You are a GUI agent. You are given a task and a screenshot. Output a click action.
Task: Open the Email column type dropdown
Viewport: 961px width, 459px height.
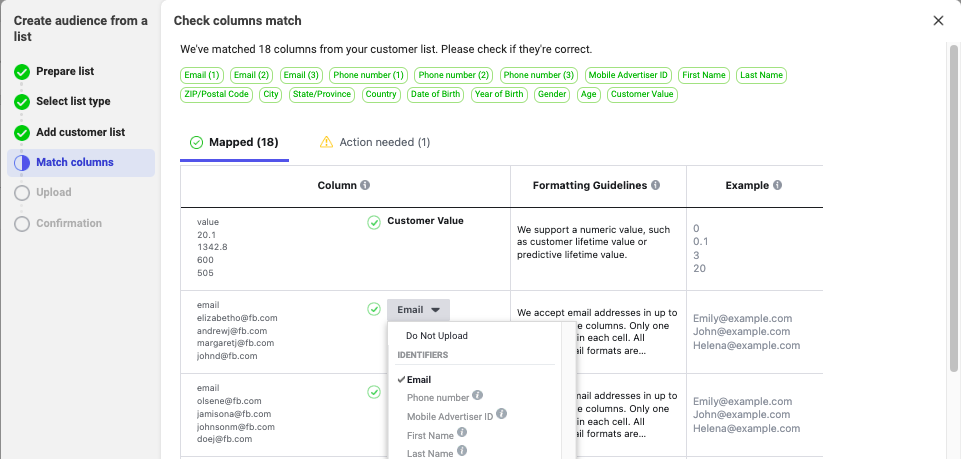418,310
